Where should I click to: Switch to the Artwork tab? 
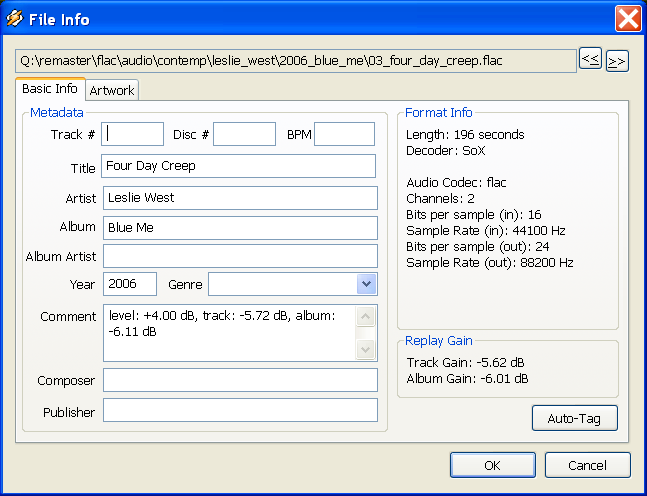point(112,90)
